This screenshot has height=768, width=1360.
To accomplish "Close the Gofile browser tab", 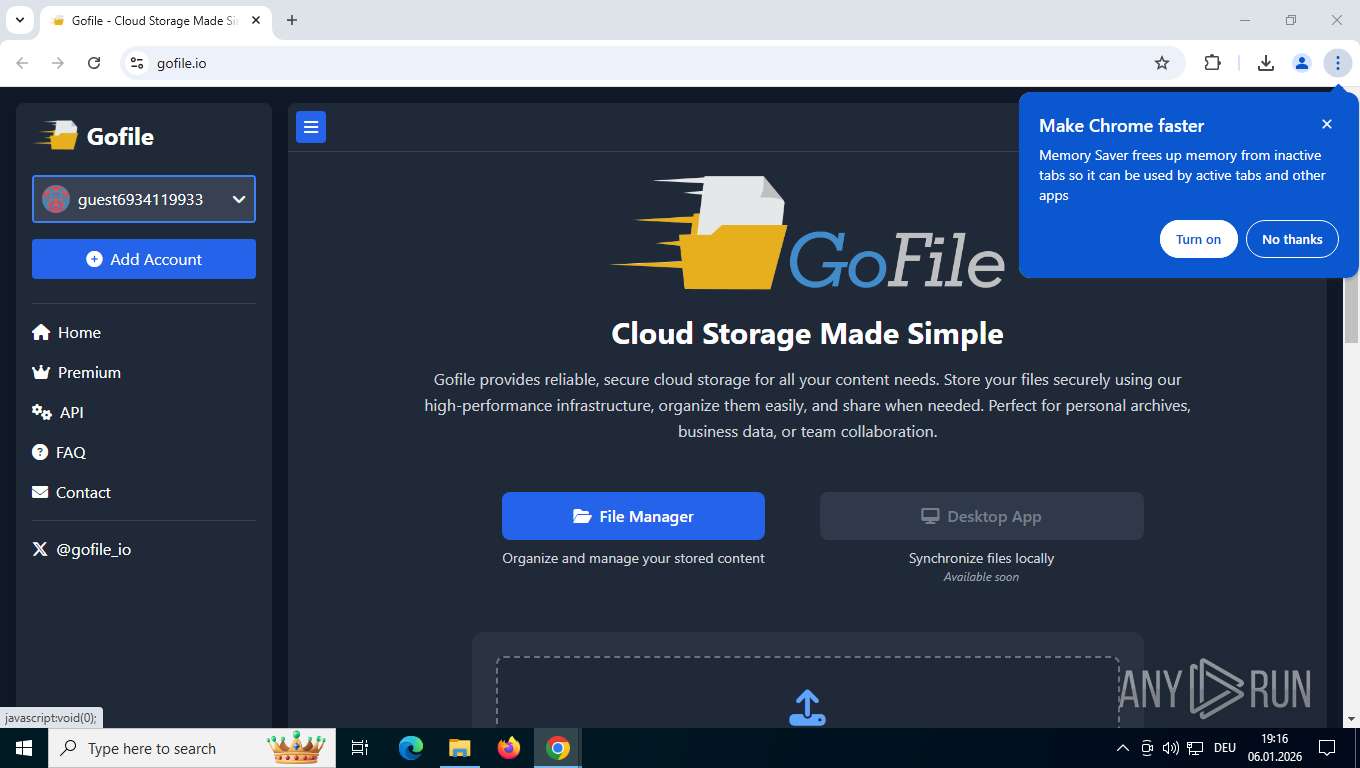I will coord(254,20).
